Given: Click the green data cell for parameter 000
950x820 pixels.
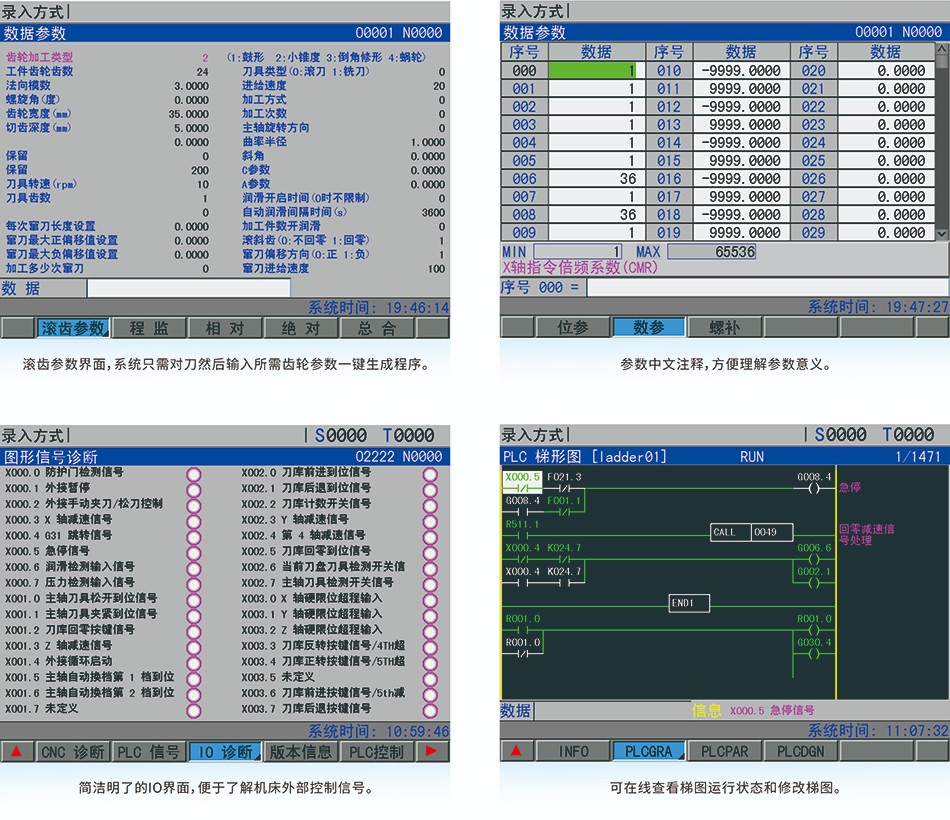Looking at the screenshot, I should (593, 70).
